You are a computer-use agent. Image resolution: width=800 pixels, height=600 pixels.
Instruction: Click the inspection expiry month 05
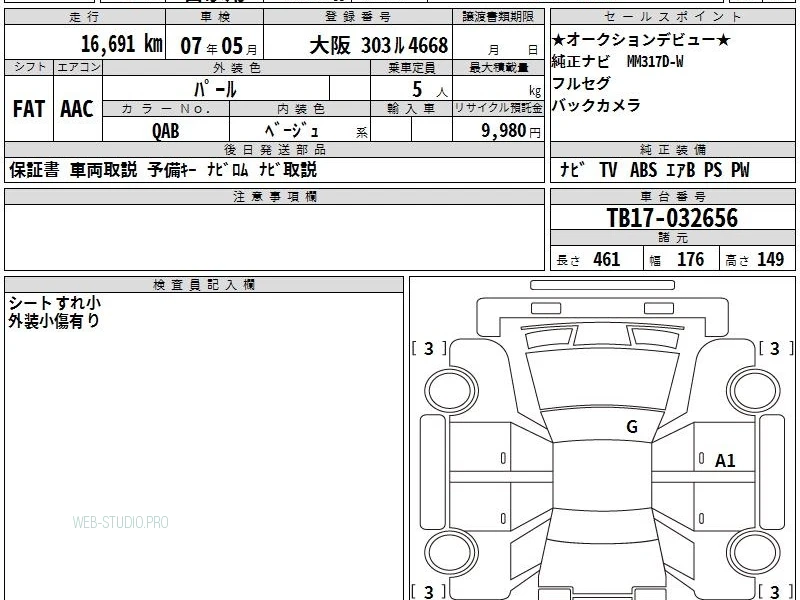[232, 46]
